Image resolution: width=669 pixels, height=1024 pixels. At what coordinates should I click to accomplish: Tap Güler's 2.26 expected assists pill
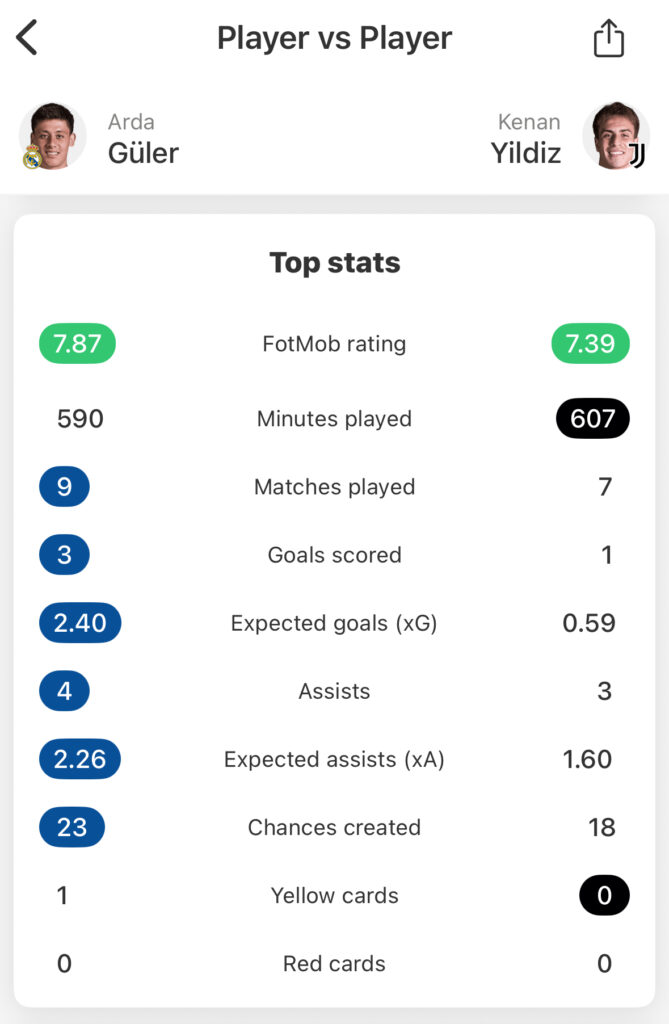[x=79, y=759]
